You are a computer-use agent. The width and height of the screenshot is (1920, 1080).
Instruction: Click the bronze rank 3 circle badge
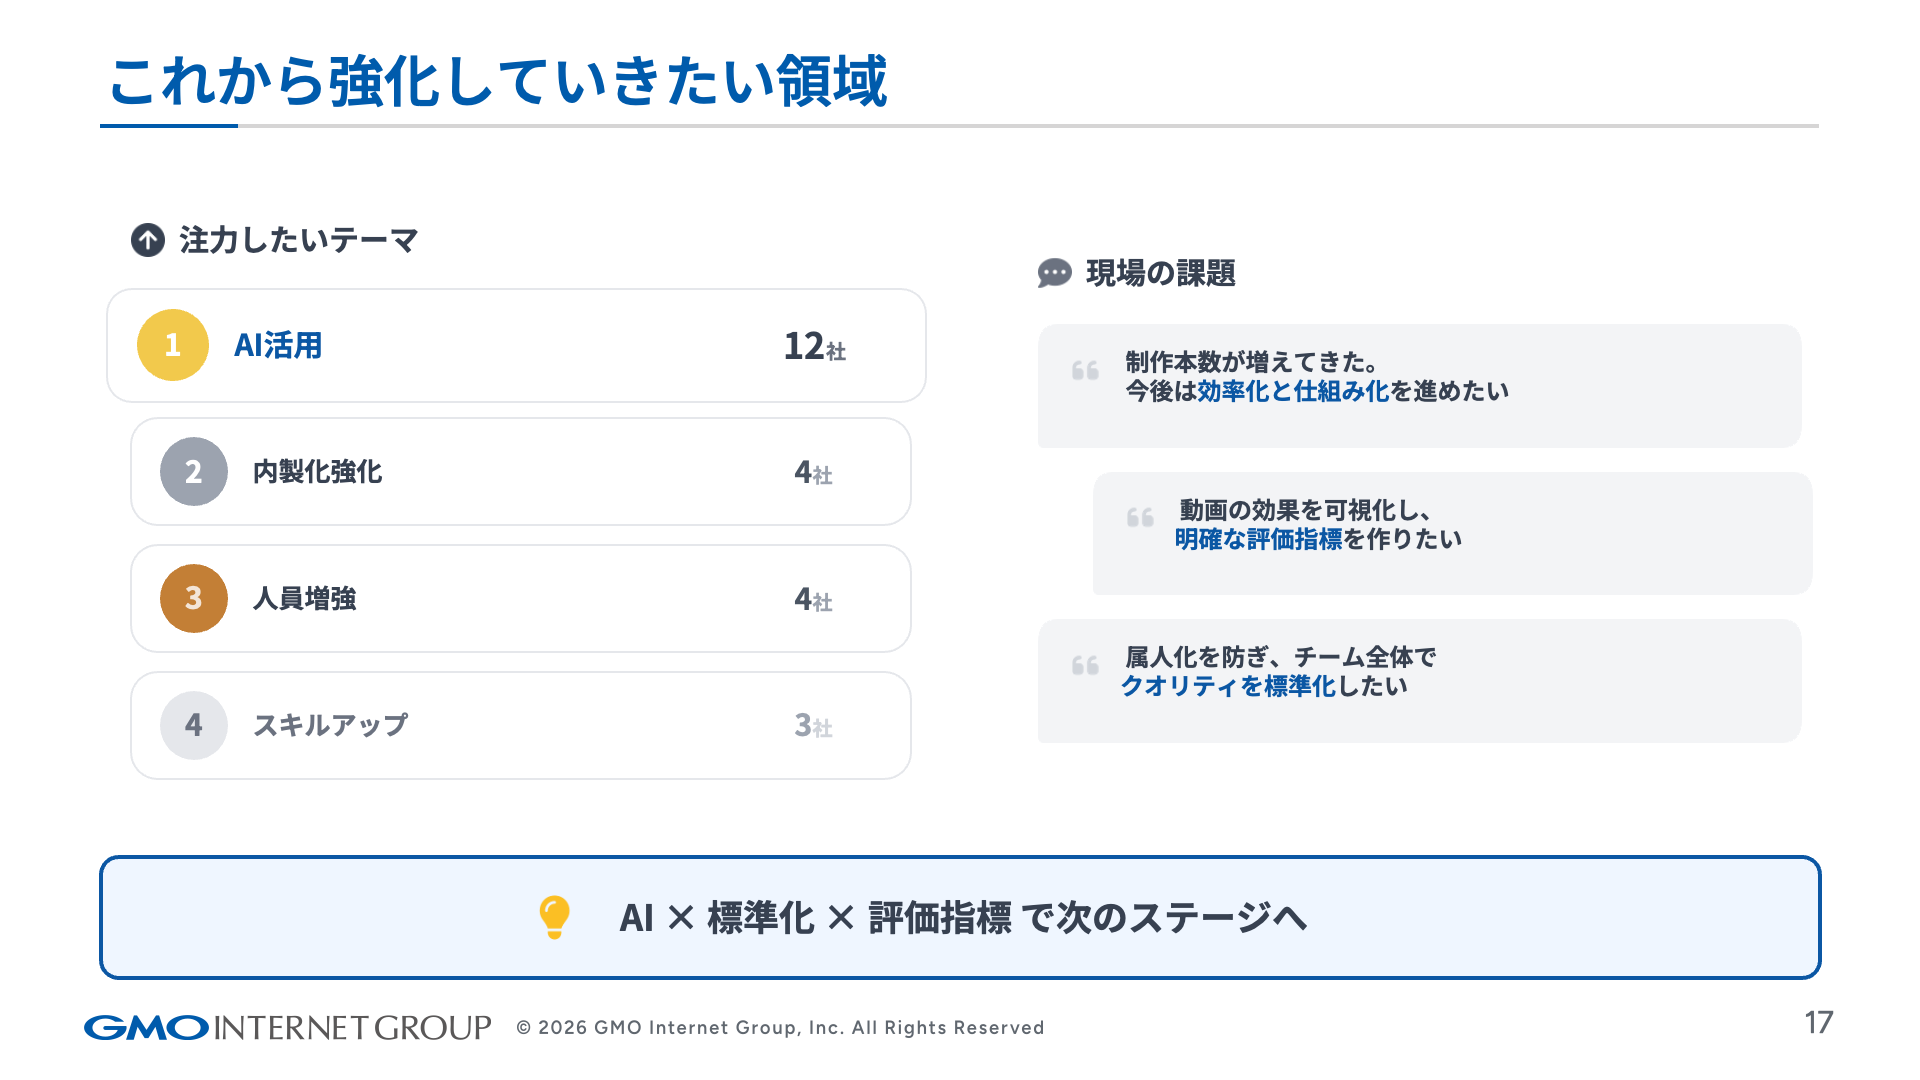tap(194, 598)
